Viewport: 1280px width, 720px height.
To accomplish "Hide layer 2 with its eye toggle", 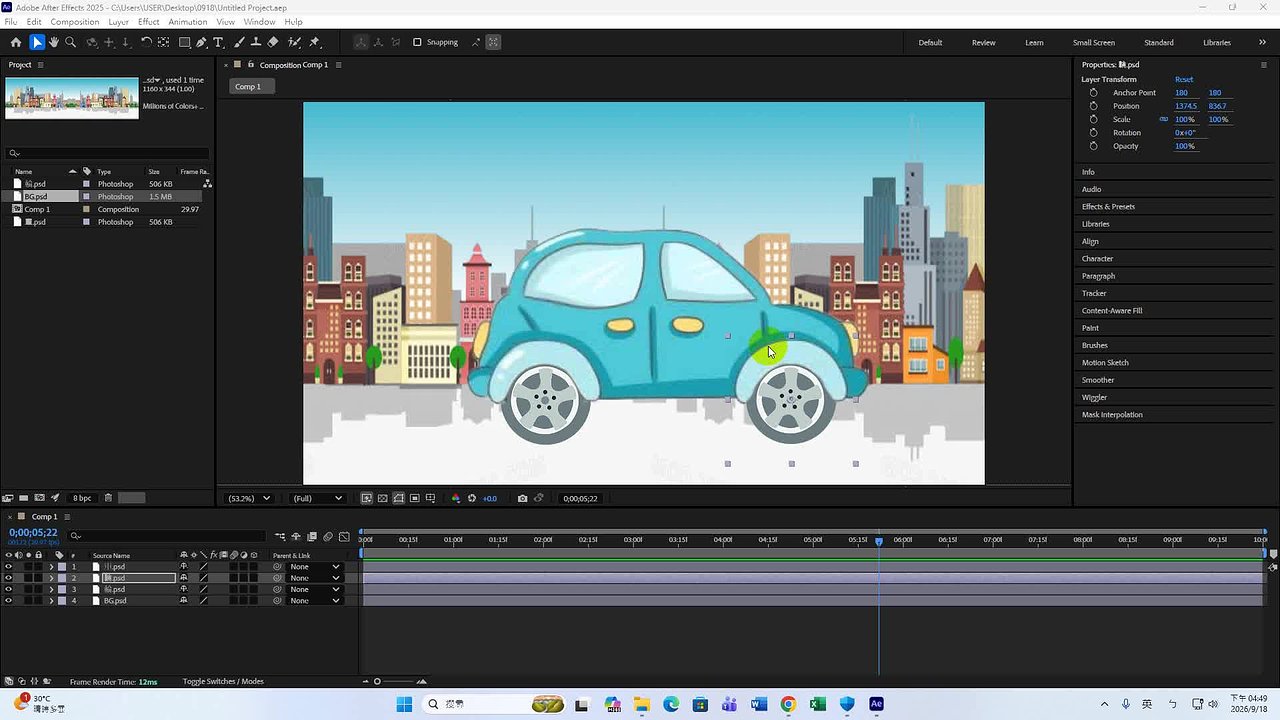I will pos(9,578).
